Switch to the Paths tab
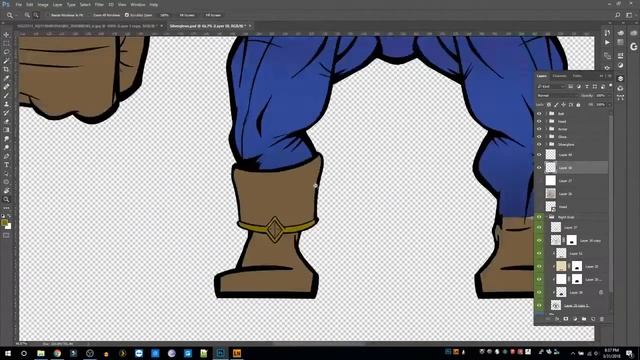Viewport: 640px width, 360px height. tap(577, 76)
